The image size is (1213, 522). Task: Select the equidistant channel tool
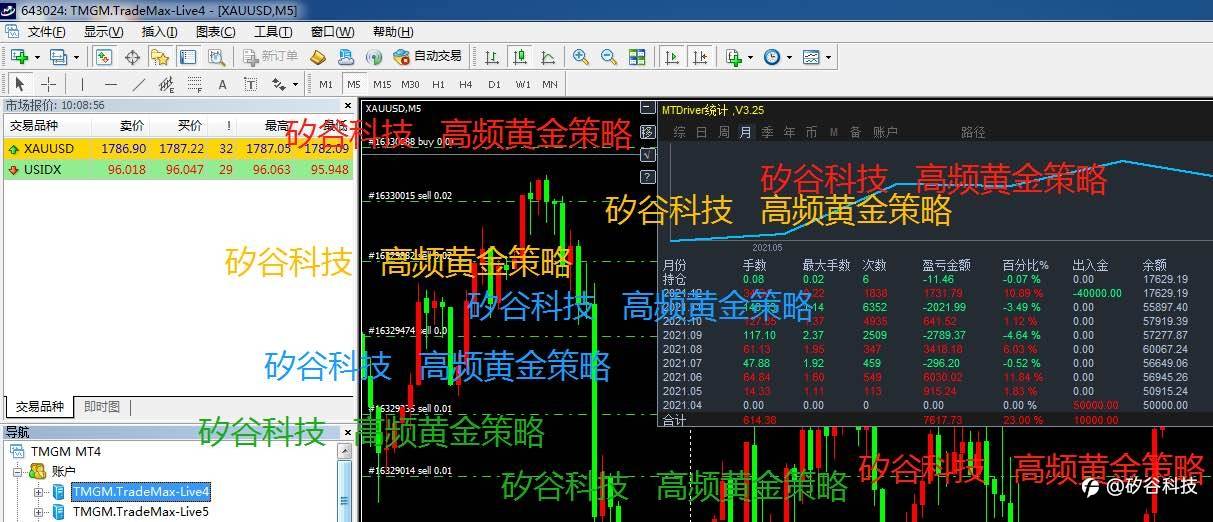[x=166, y=84]
